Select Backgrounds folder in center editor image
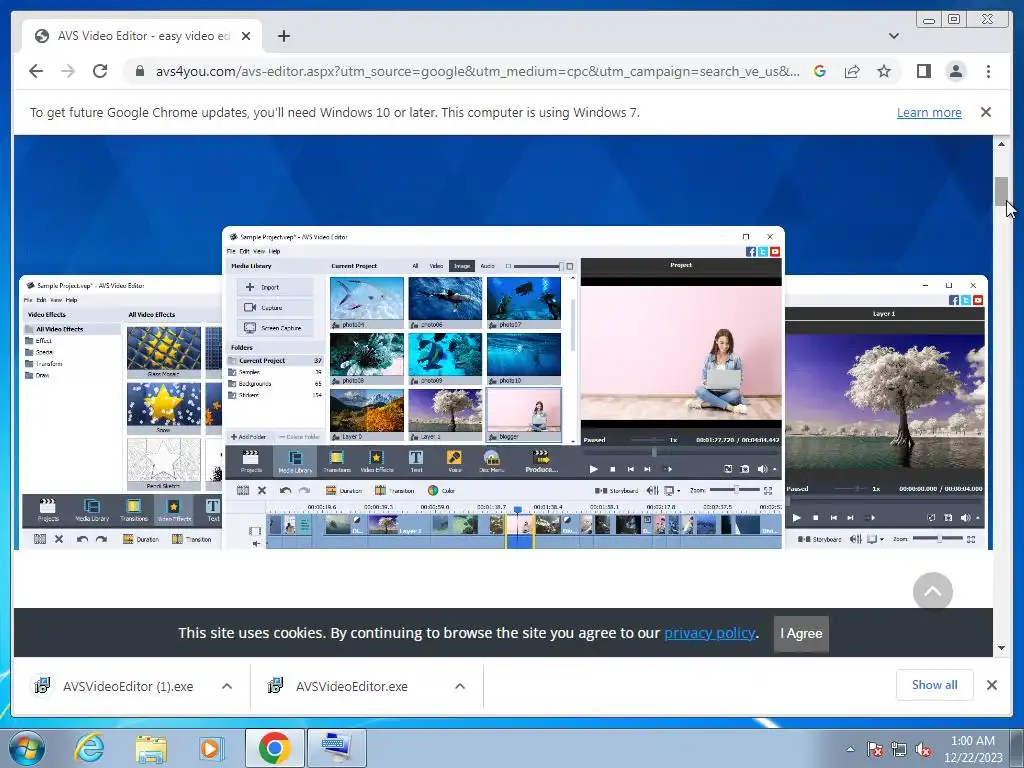 (x=254, y=384)
